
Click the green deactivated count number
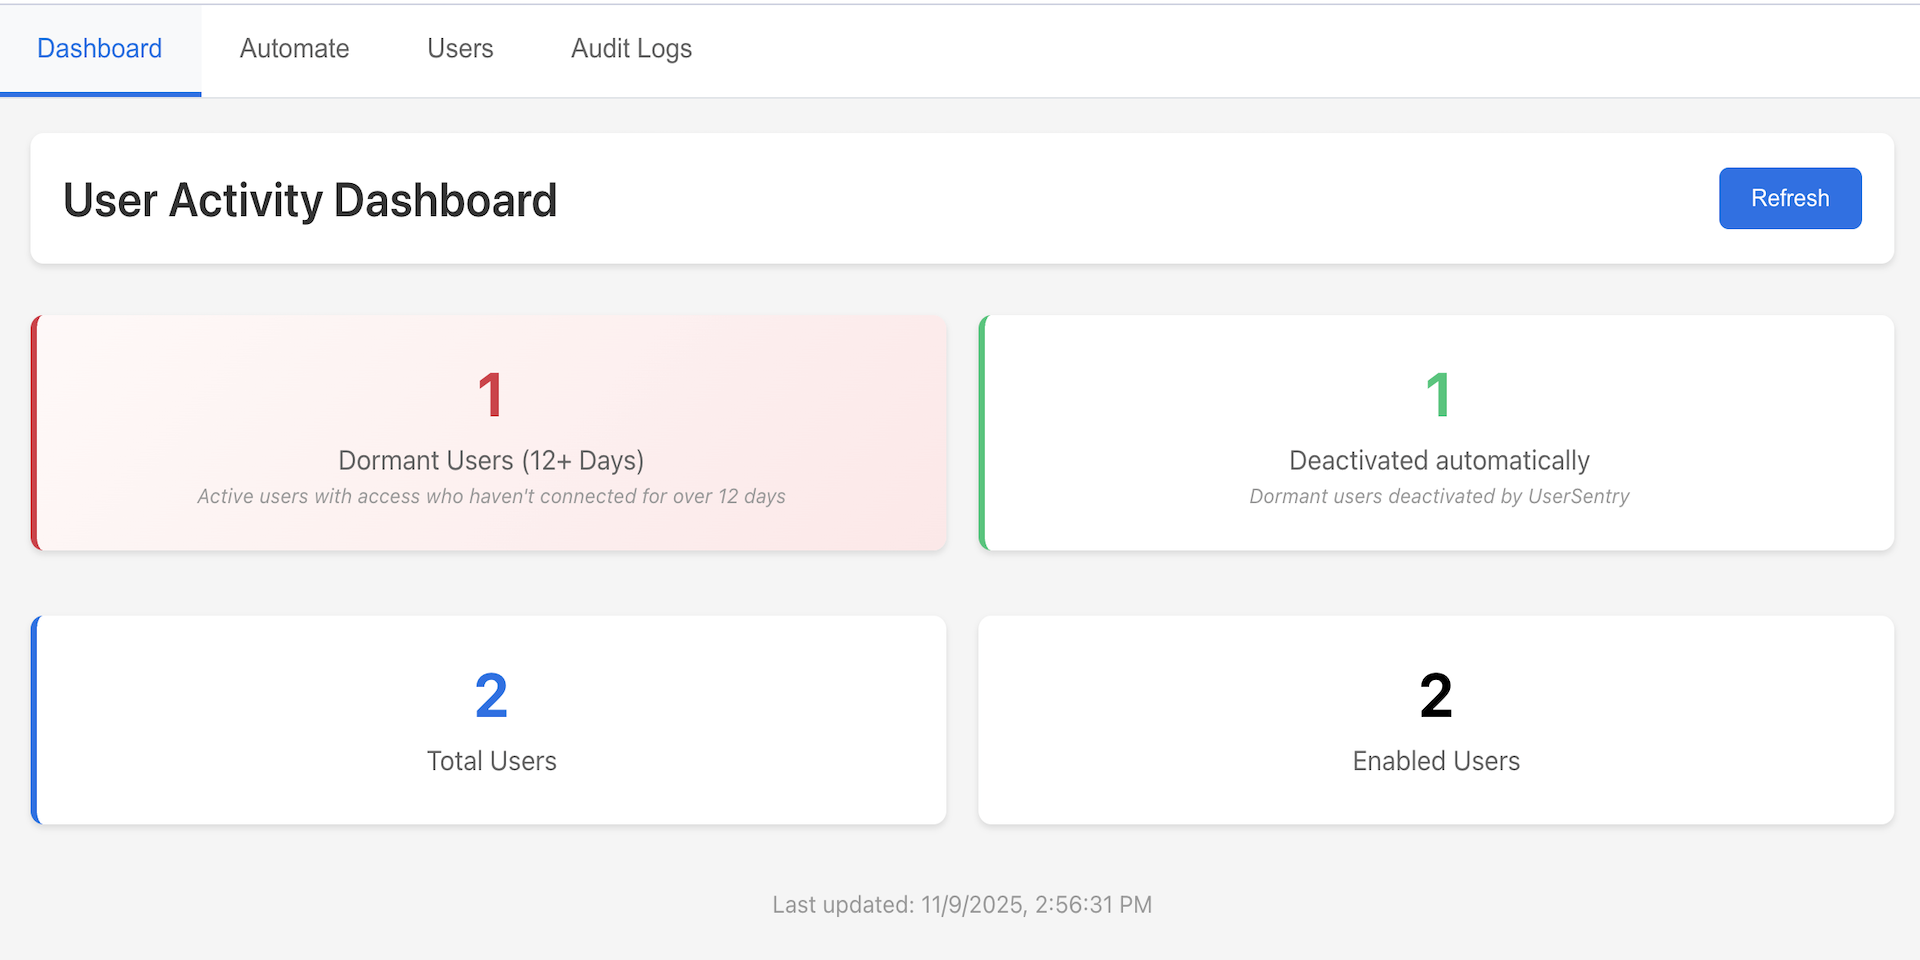[1438, 395]
